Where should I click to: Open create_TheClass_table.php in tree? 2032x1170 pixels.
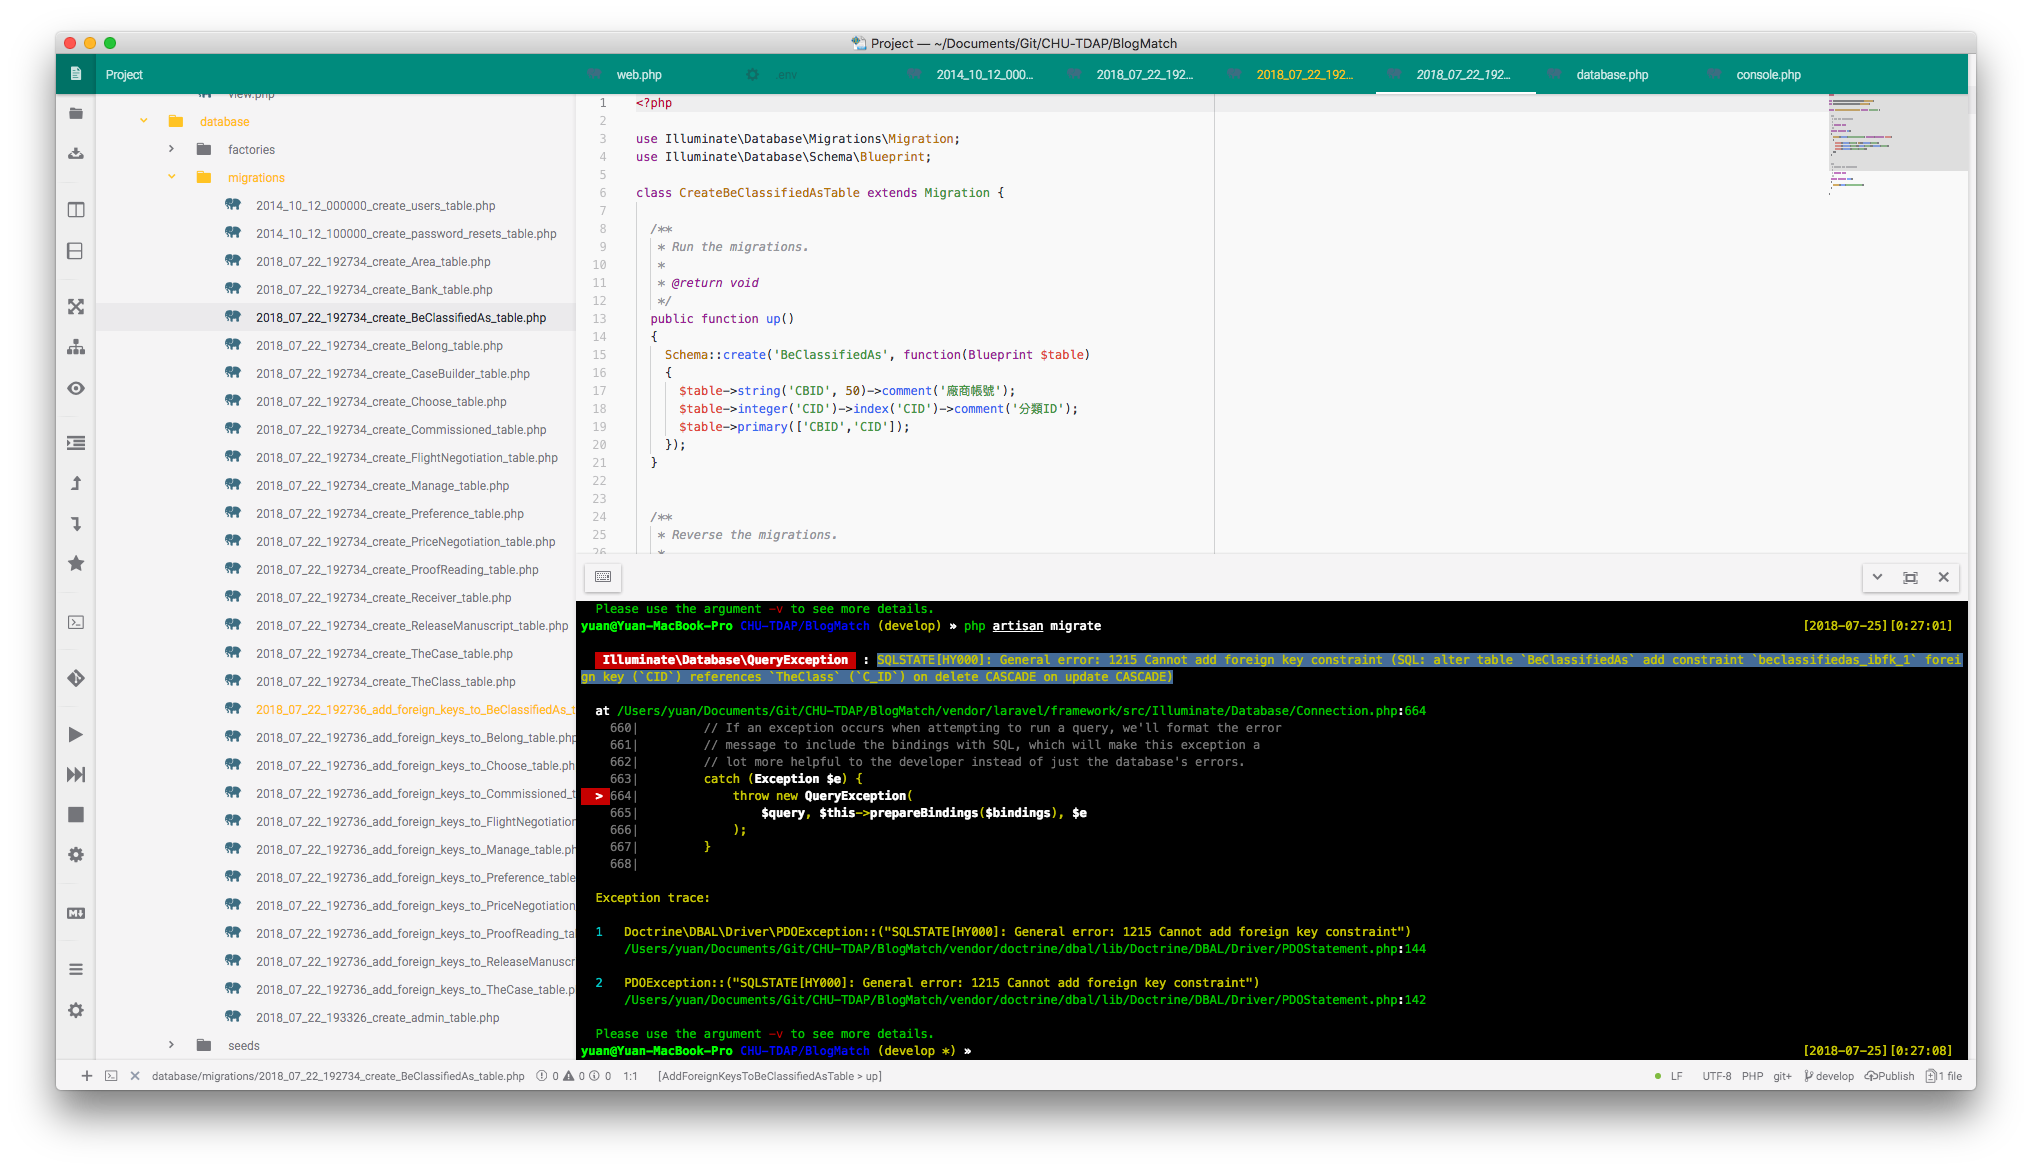pos(385,682)
